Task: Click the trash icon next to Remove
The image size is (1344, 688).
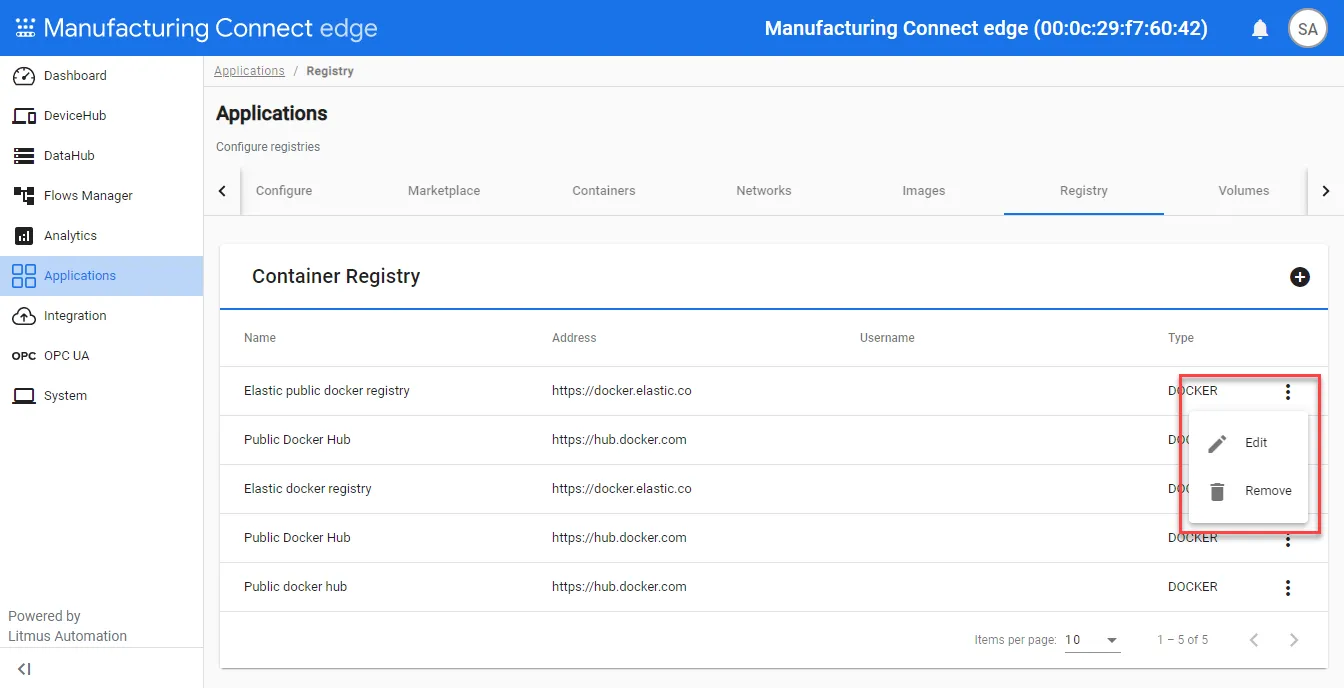Action: (x=1217, y=492)
